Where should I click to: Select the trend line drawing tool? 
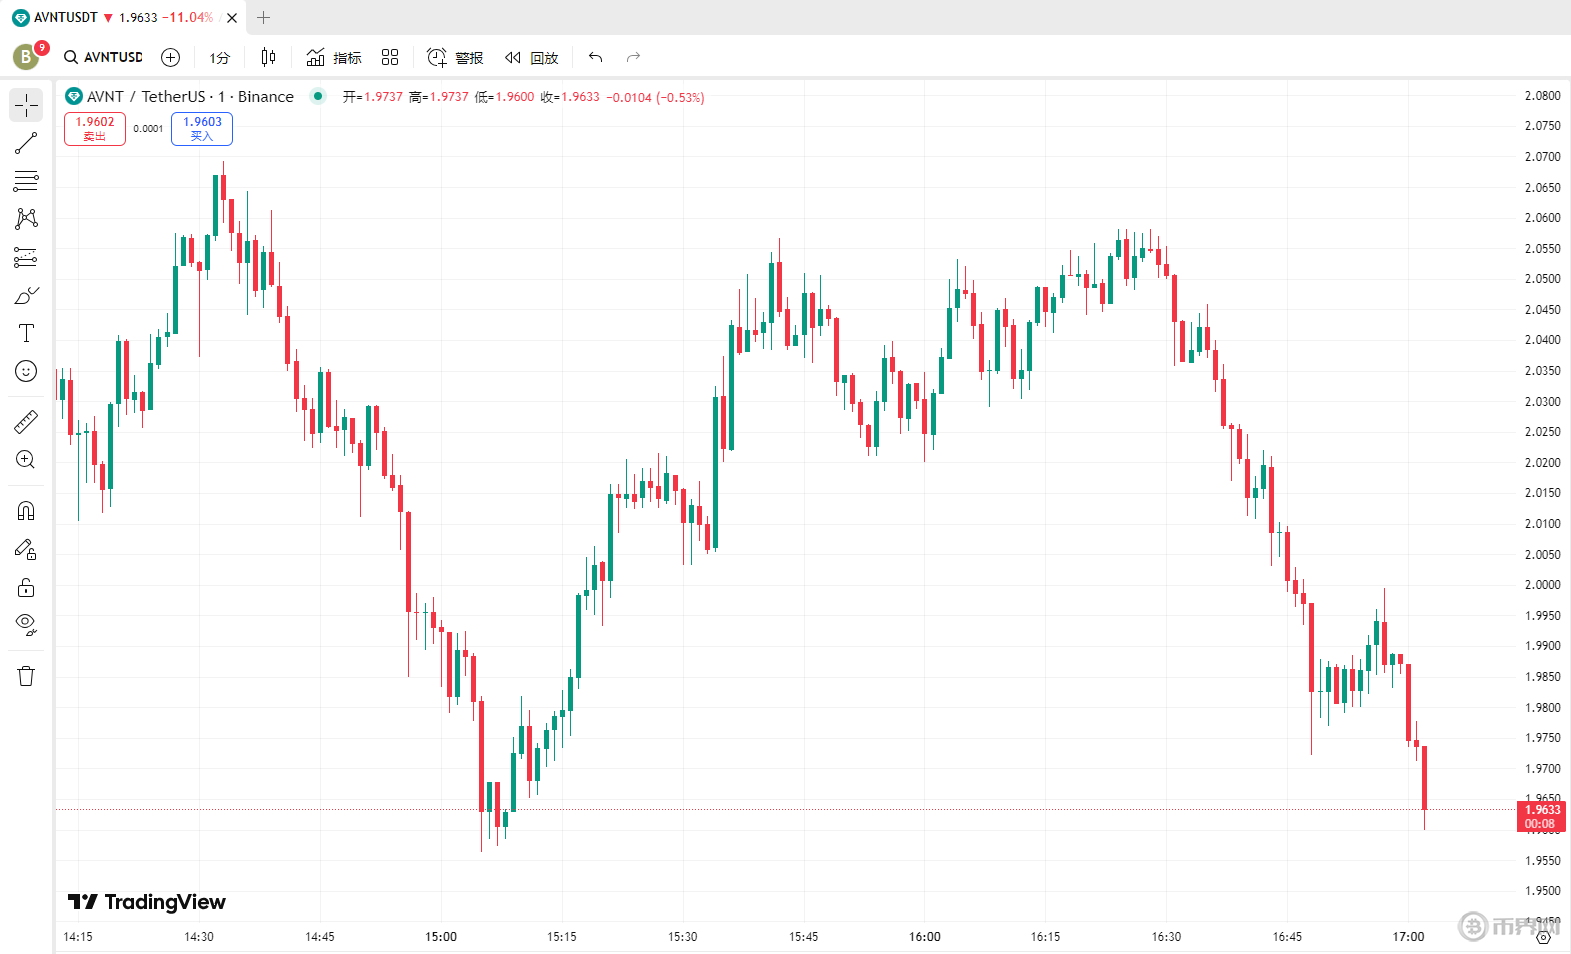click(26, 143)
